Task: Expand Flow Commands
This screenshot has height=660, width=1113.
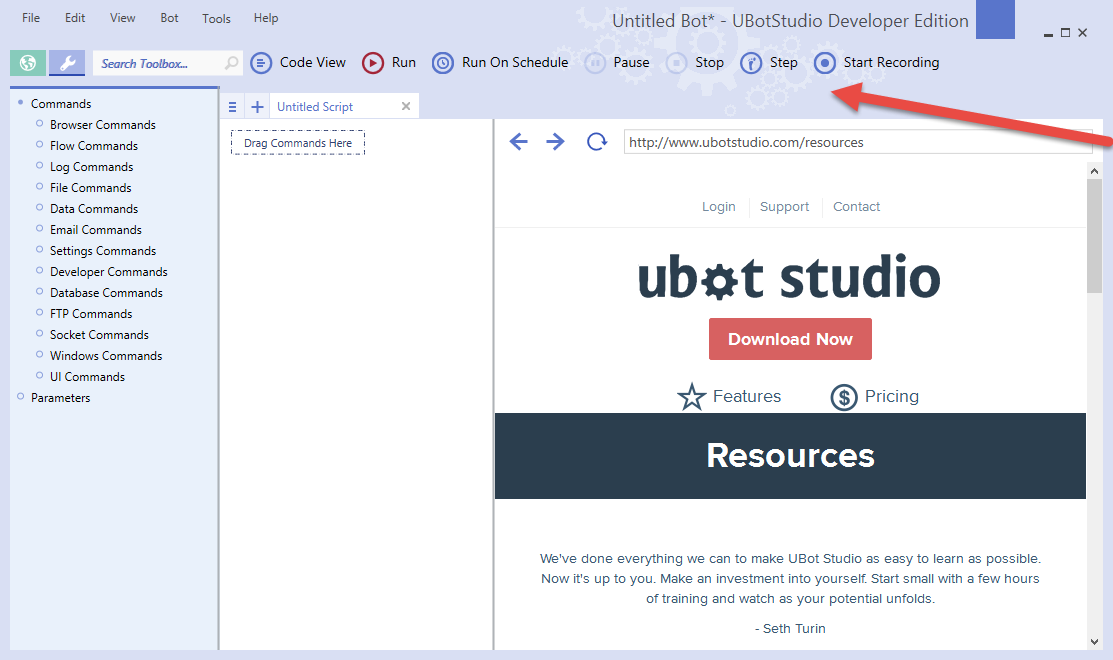Action: pyautogui.click(x=40, y=144)
